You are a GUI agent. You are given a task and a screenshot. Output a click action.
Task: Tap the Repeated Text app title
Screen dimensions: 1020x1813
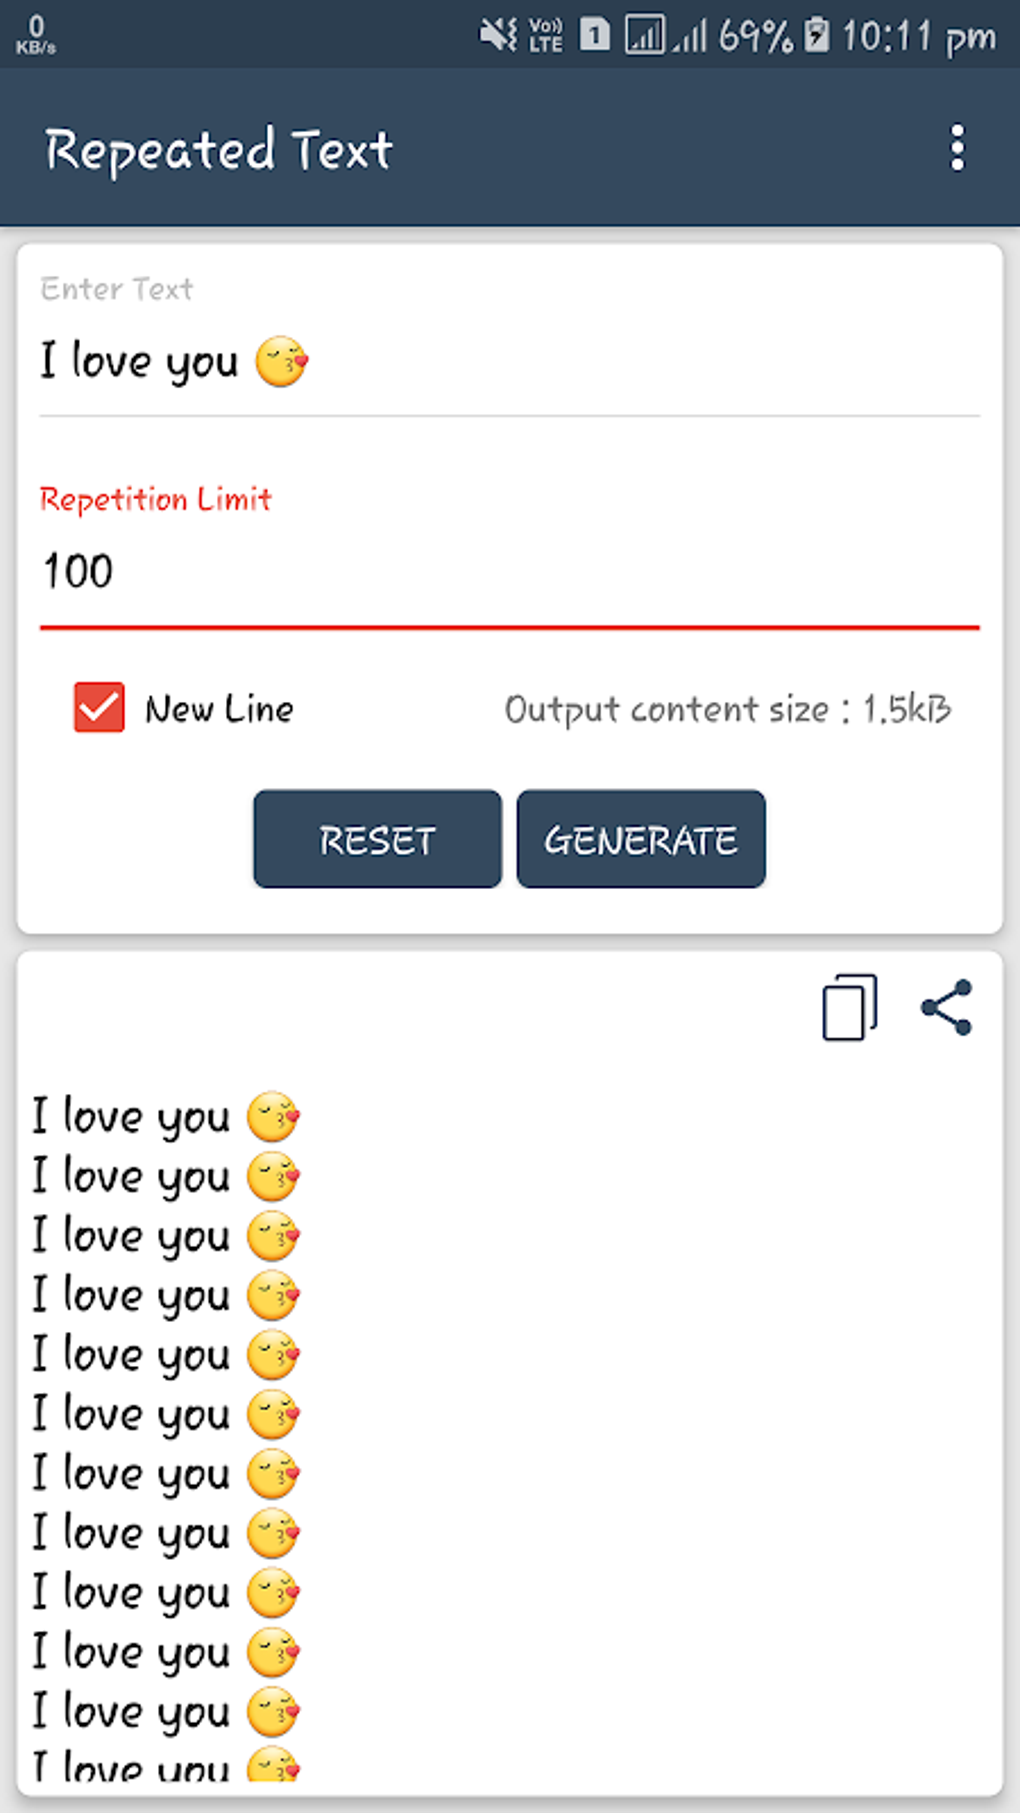tap(218, 150)
